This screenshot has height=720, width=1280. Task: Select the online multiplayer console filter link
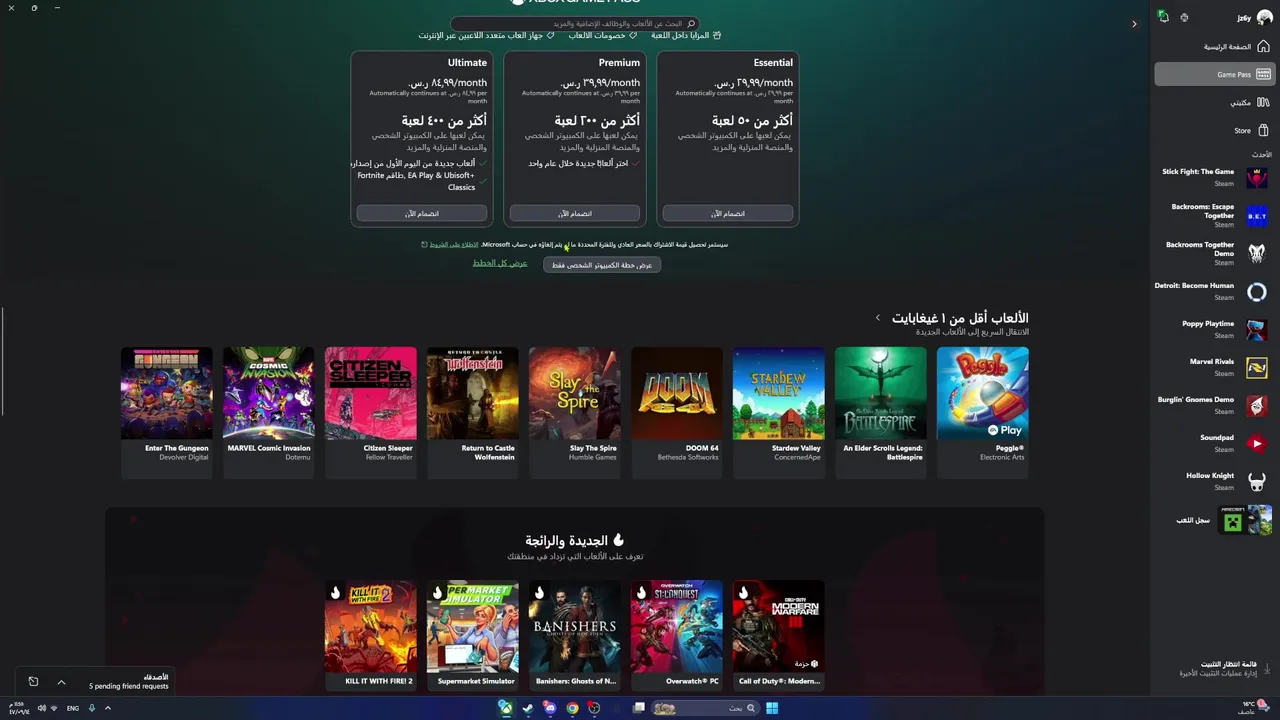coord(486,35)
